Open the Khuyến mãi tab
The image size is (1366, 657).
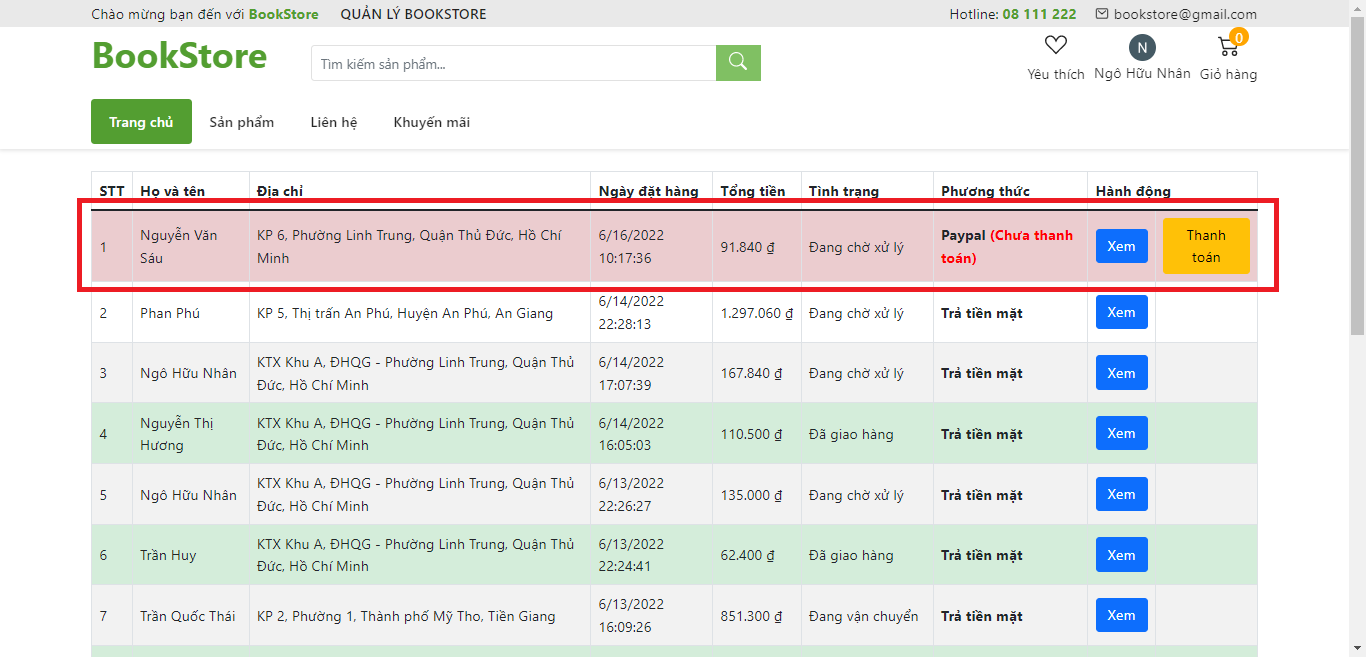[x=431, y=121]
